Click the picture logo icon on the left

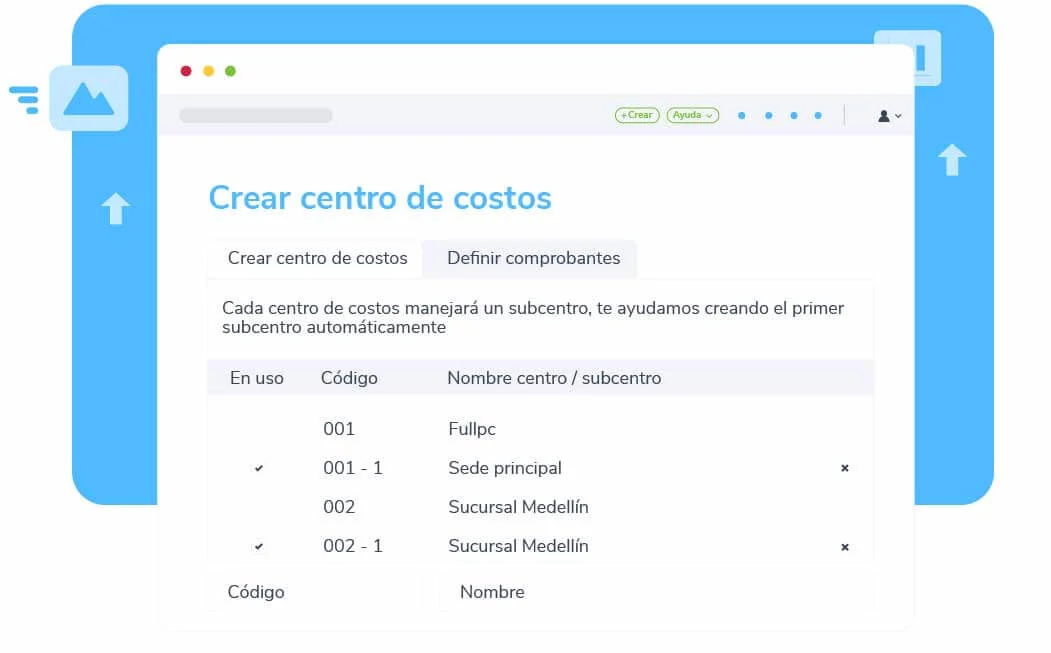88,98
